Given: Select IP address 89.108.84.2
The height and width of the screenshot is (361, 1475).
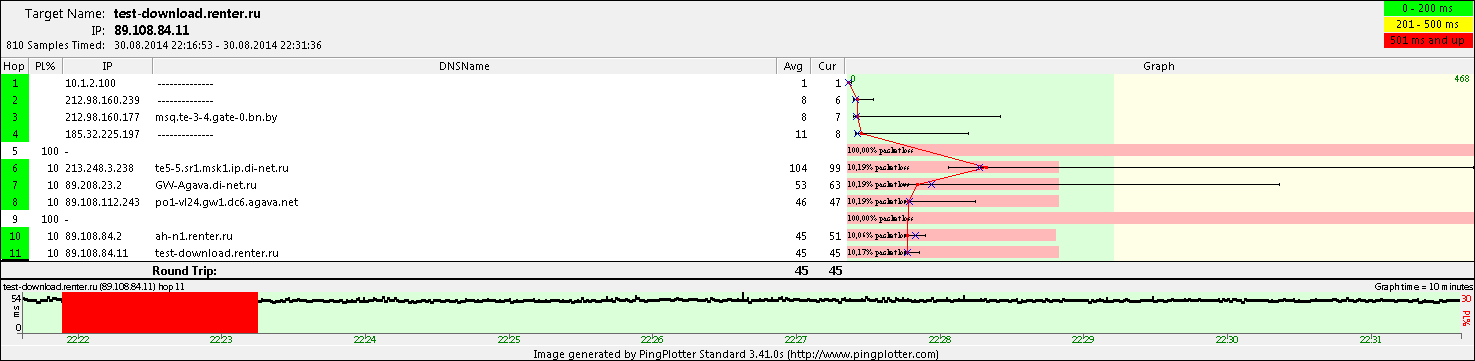Looking at the screenshot, I should 93,236.
